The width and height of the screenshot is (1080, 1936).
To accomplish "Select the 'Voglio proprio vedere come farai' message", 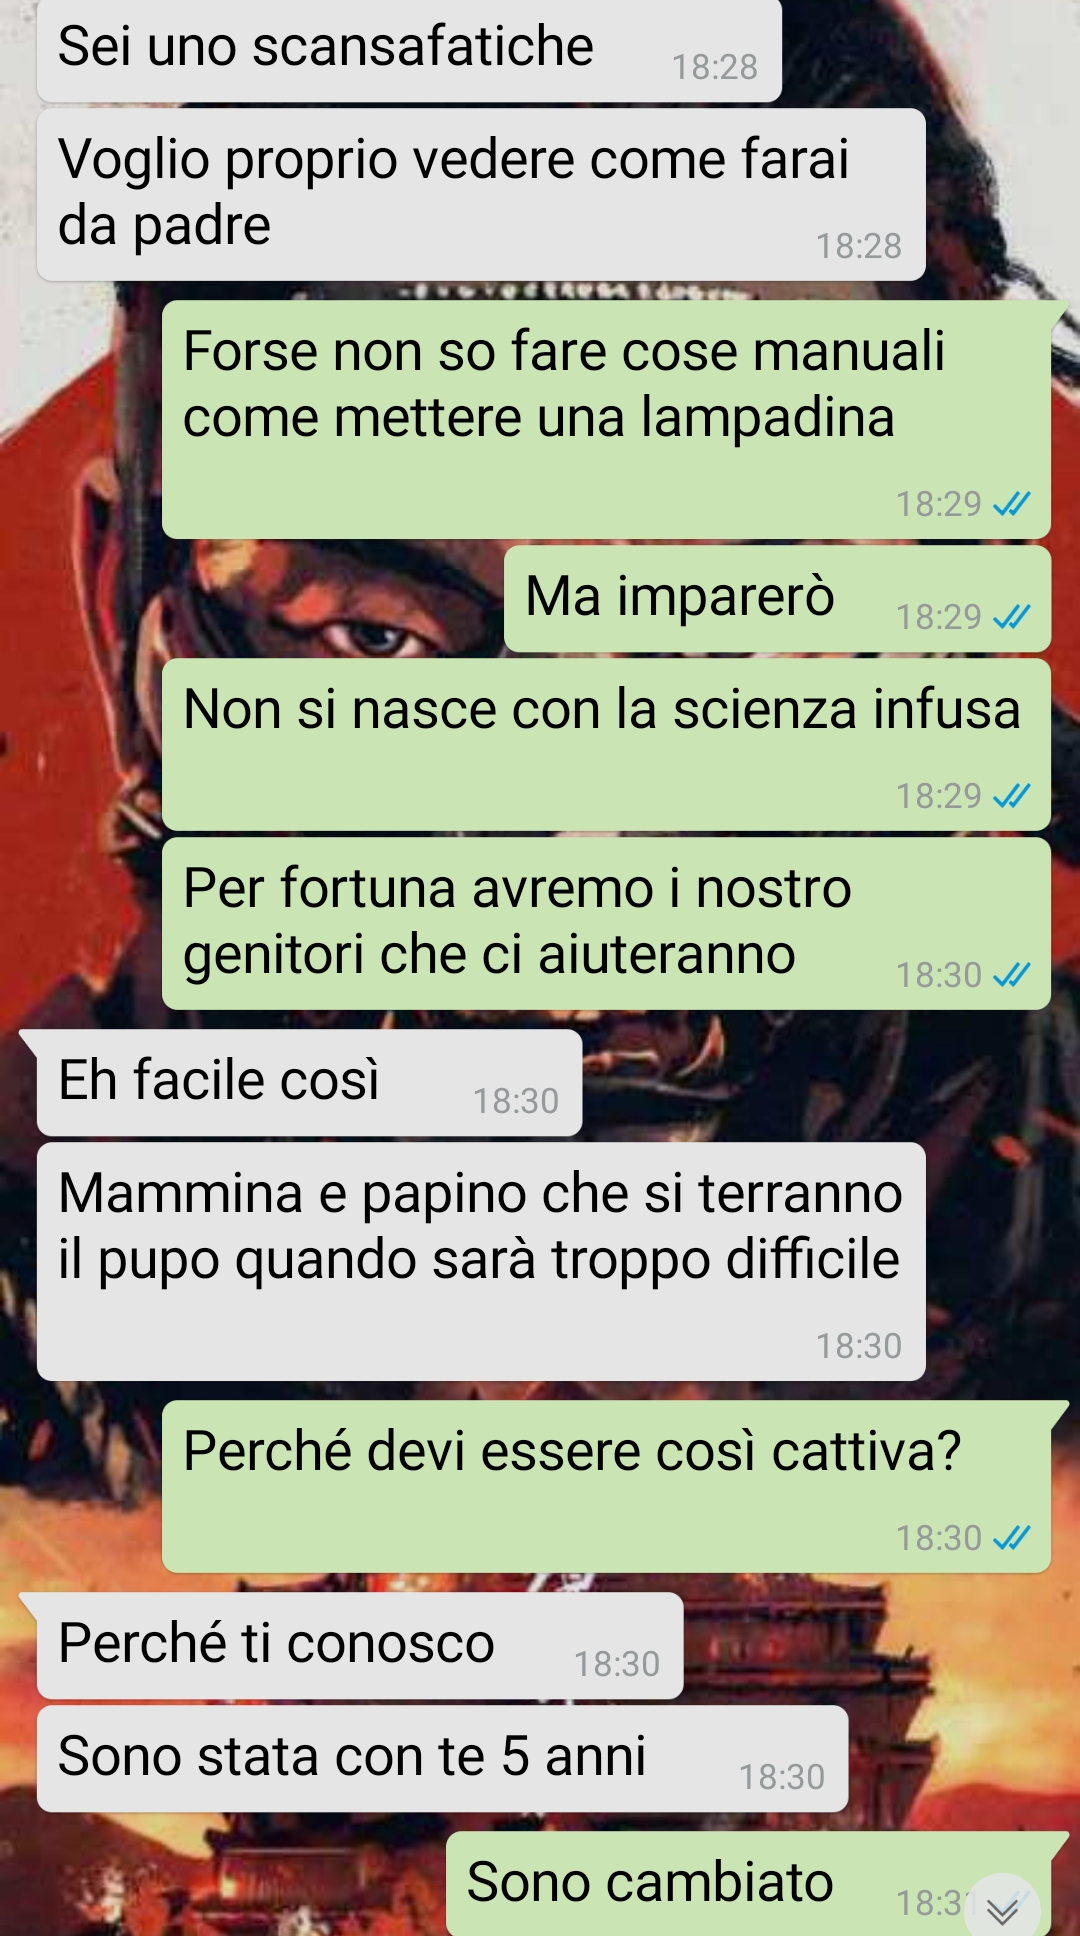I will point(481,195).
